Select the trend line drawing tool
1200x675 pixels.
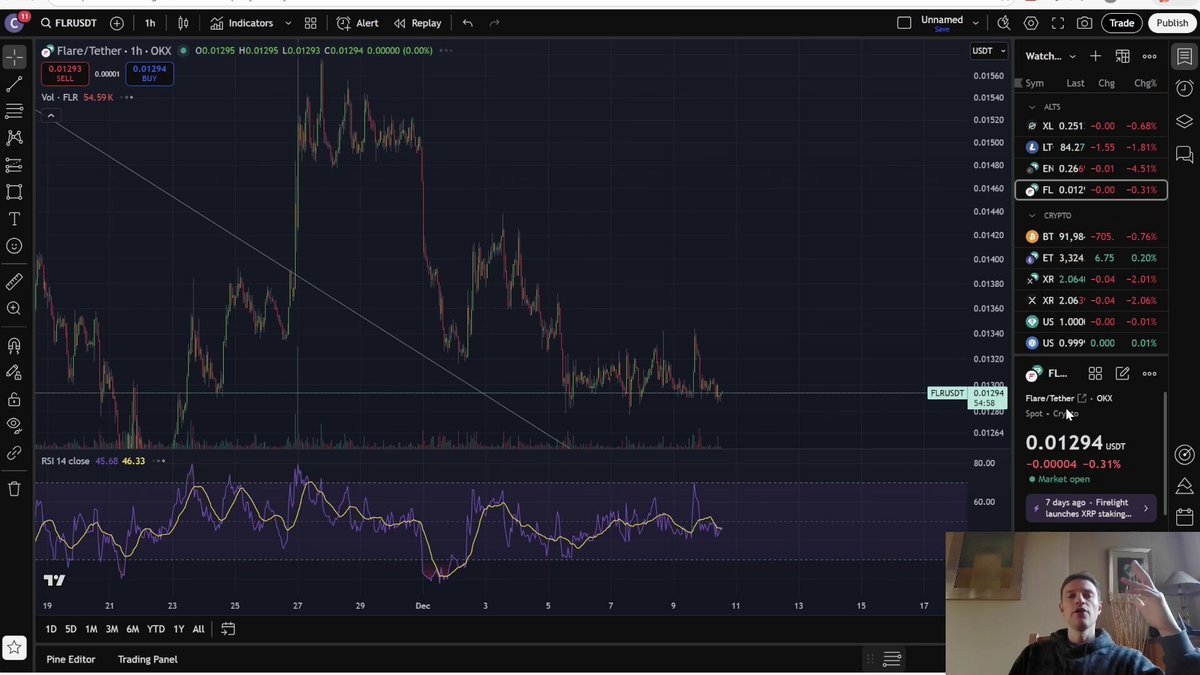coord(14,84)
